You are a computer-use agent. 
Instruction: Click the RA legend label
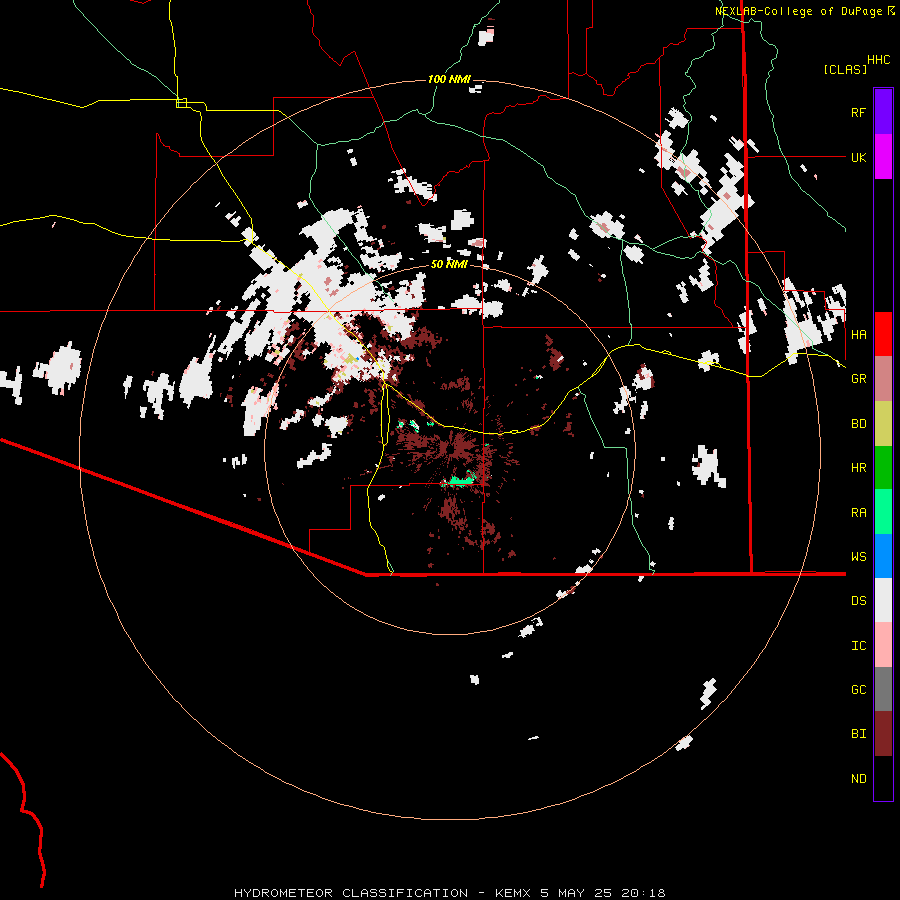click(x=858, y=512)
